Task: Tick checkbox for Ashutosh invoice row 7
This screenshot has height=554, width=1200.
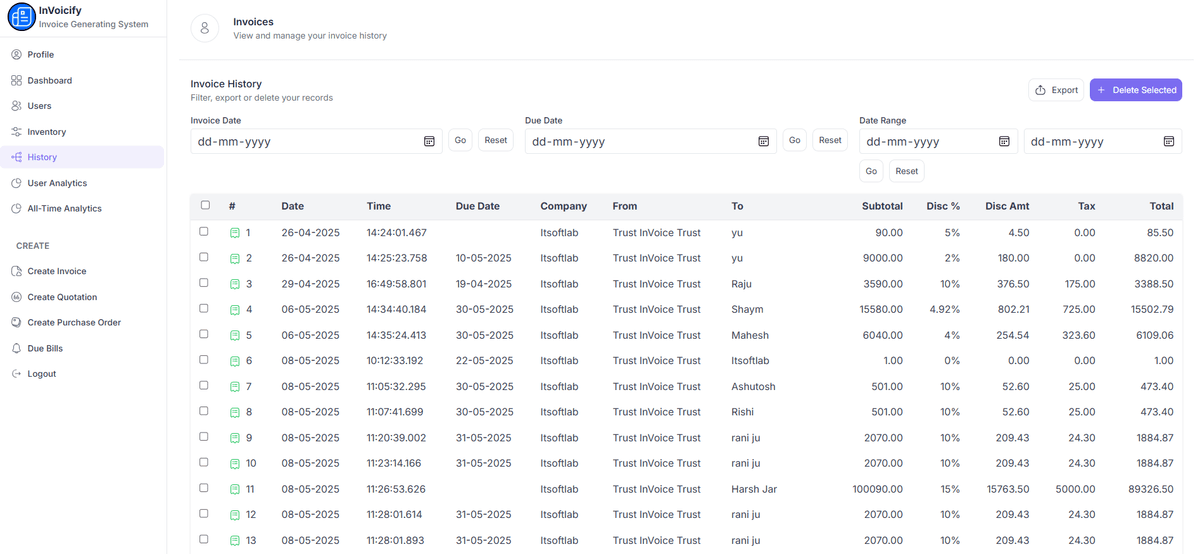Action: click(204, 385)
